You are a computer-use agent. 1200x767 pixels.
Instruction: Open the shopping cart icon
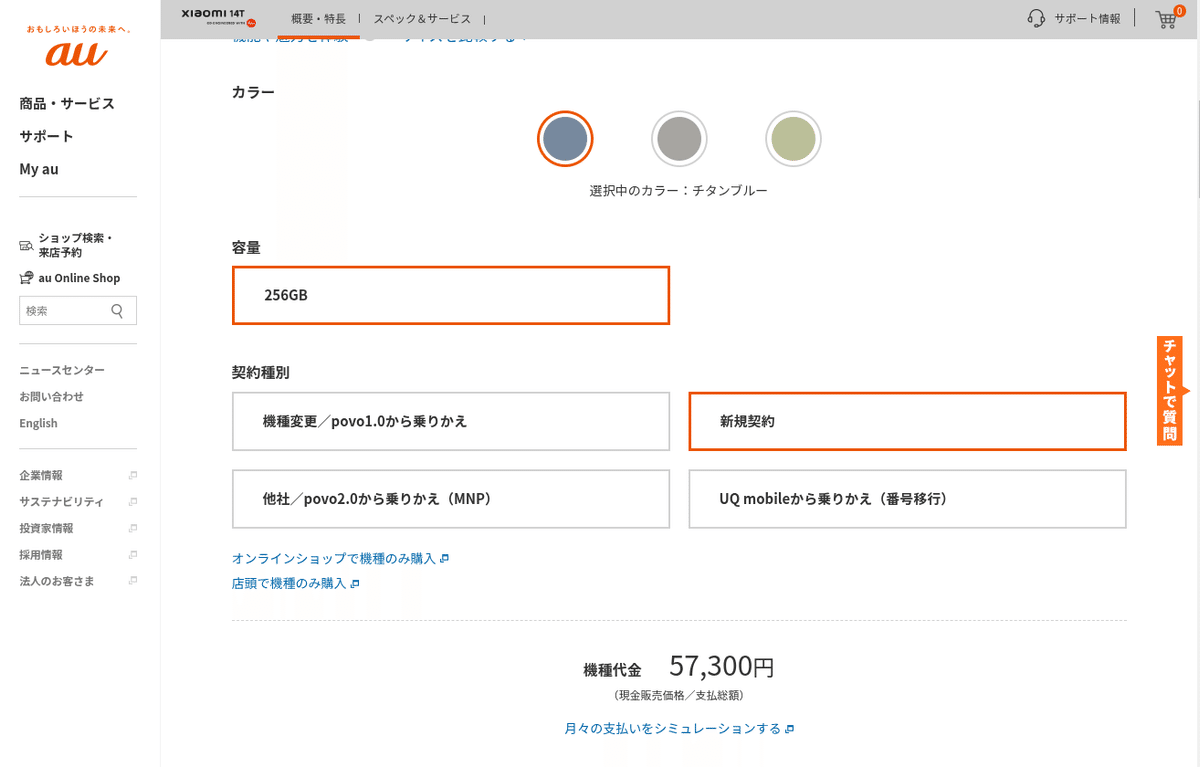coord(1166,19)
